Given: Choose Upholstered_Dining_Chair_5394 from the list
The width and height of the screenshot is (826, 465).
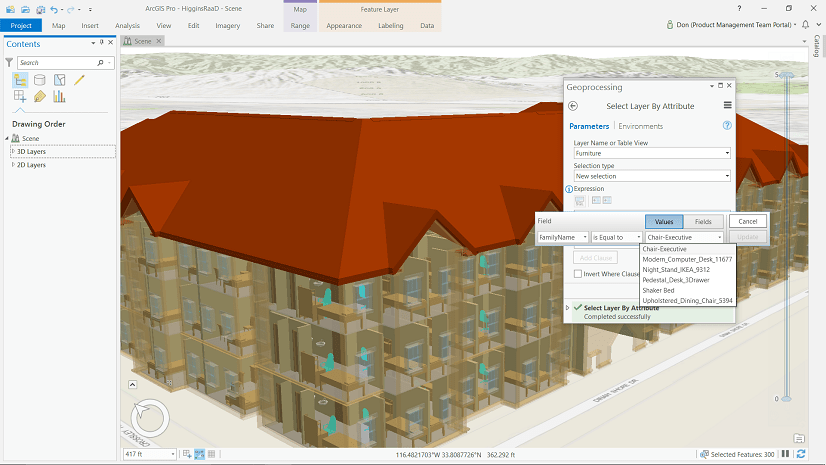Looking at the screenshot, I should click(687, 301).
